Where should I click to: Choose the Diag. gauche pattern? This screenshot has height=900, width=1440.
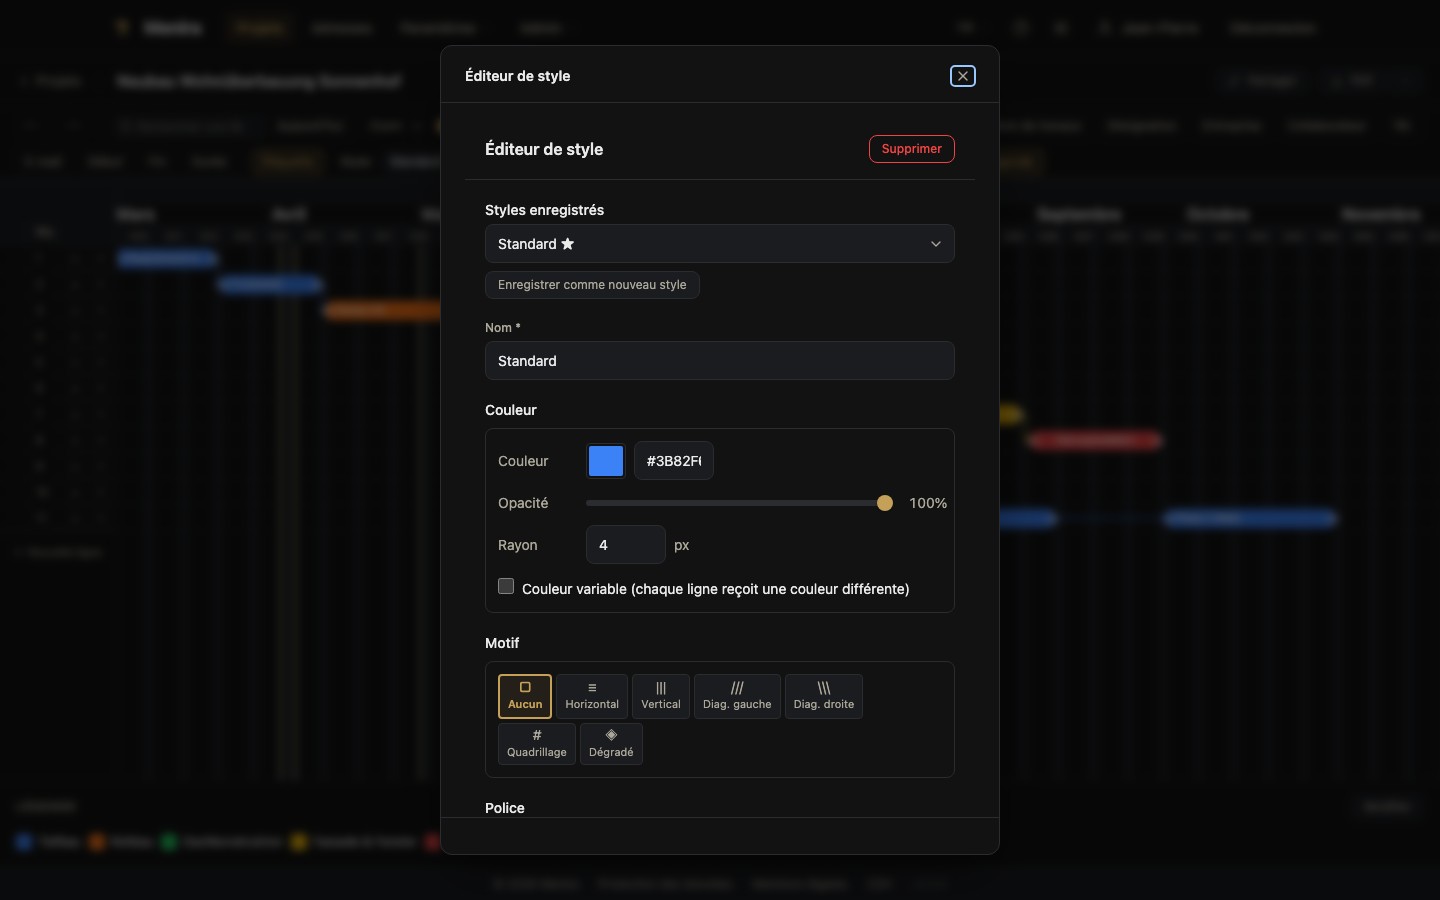coord(737,696)
